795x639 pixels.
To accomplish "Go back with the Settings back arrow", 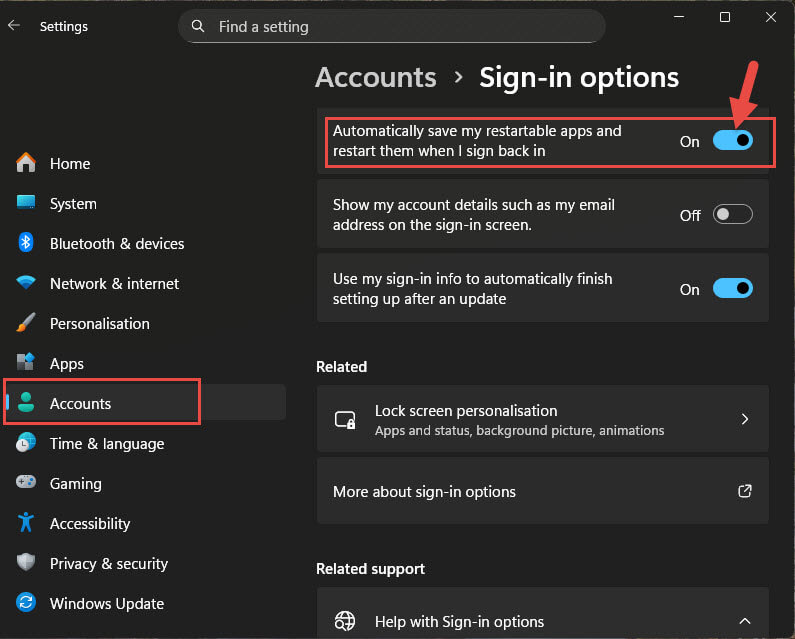I will pos(14,26).
